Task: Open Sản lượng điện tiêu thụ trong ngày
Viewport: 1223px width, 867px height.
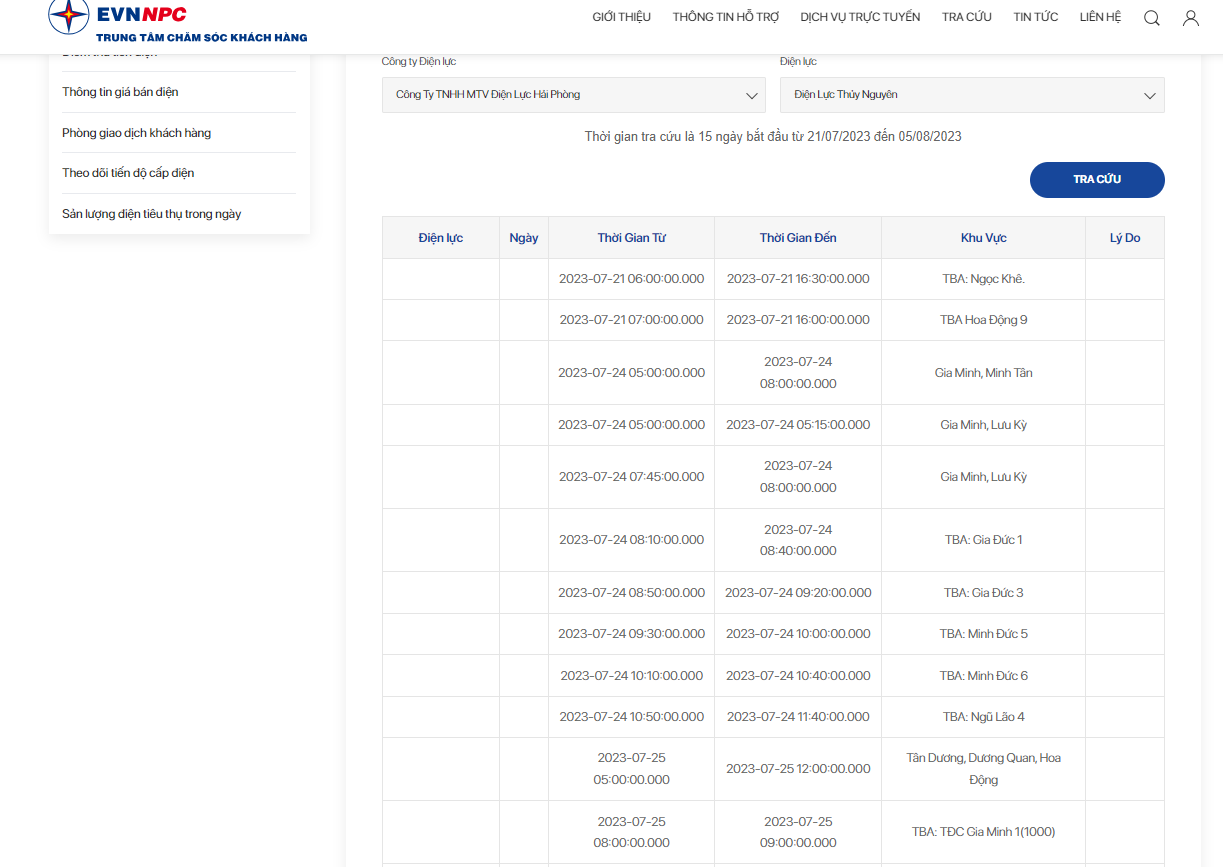Action: coord(151,214)
